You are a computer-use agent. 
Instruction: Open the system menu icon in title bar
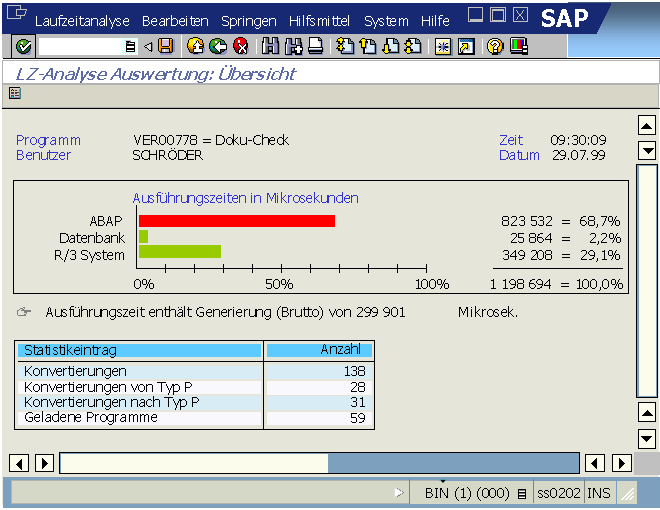click(x=17, y=12)
